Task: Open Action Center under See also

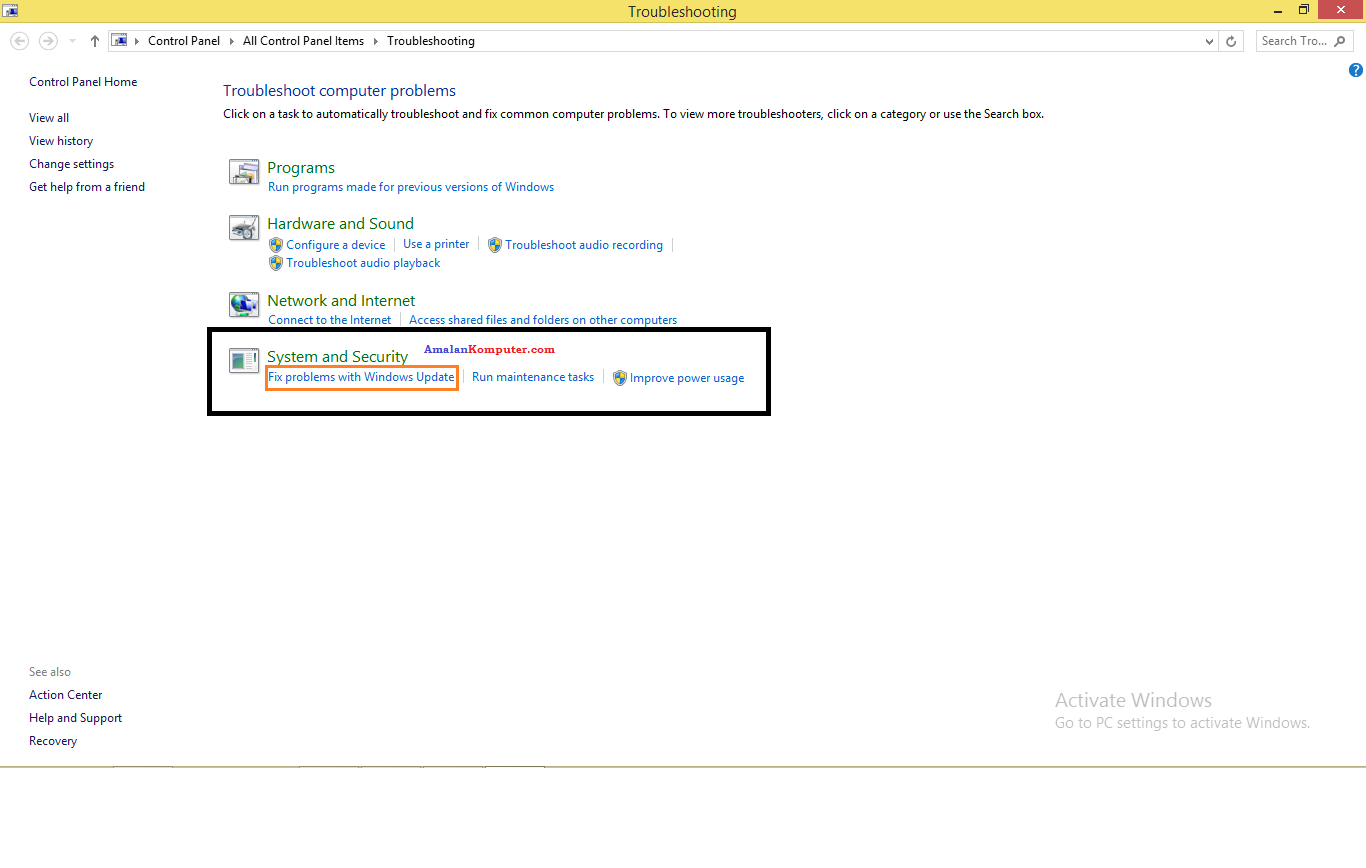Action: point(65,694)
